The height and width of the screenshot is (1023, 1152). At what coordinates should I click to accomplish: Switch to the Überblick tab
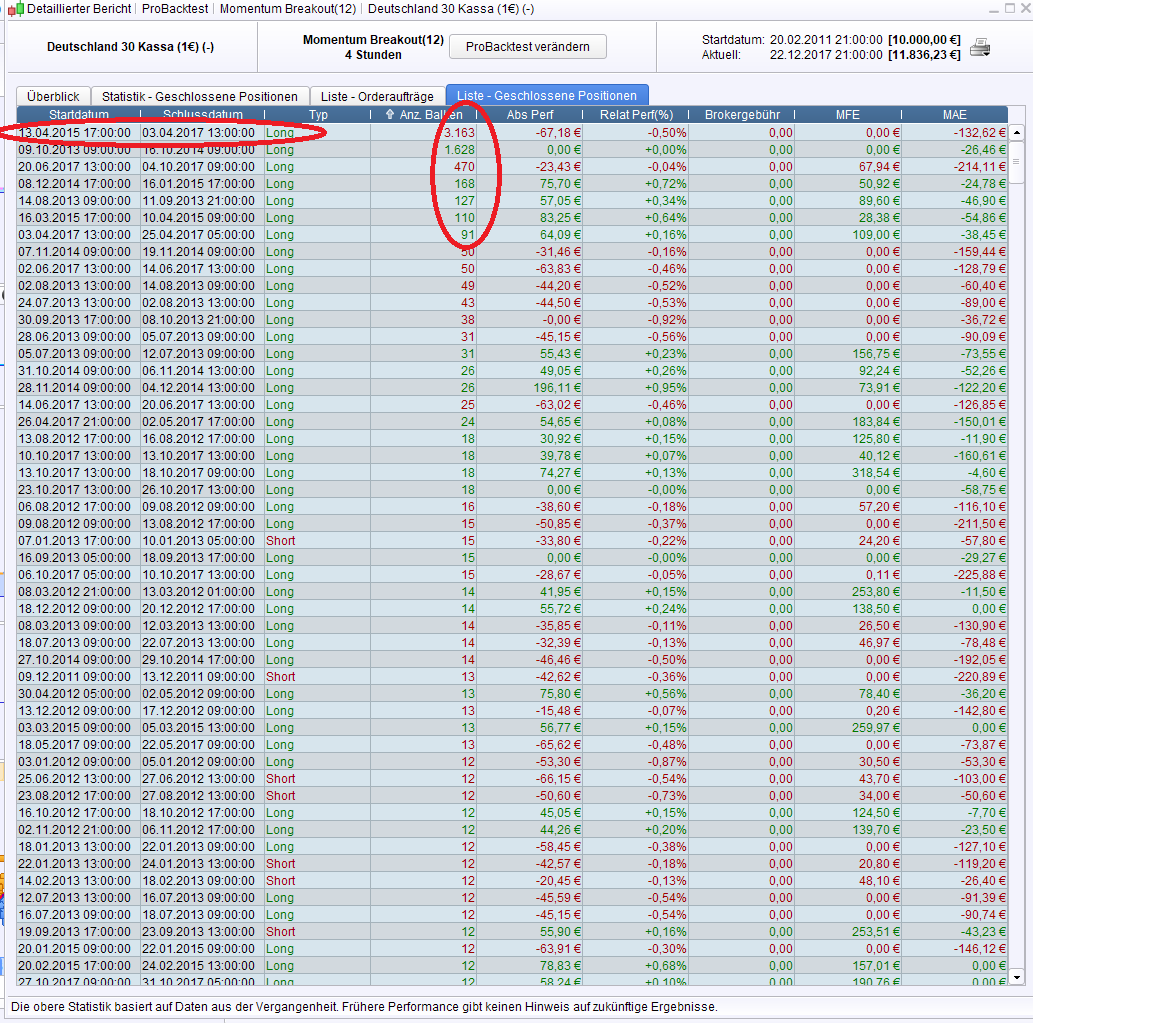[x=54, y=96]
